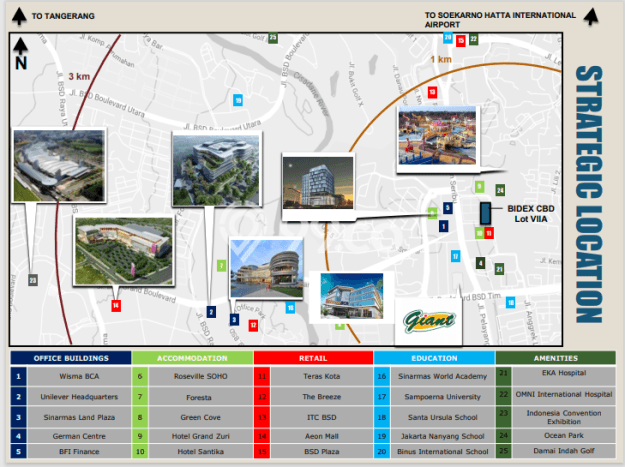Select the RETAIL legend header
Image resolution: width=625 pixels, height=467 pixels.
point(313,358)
